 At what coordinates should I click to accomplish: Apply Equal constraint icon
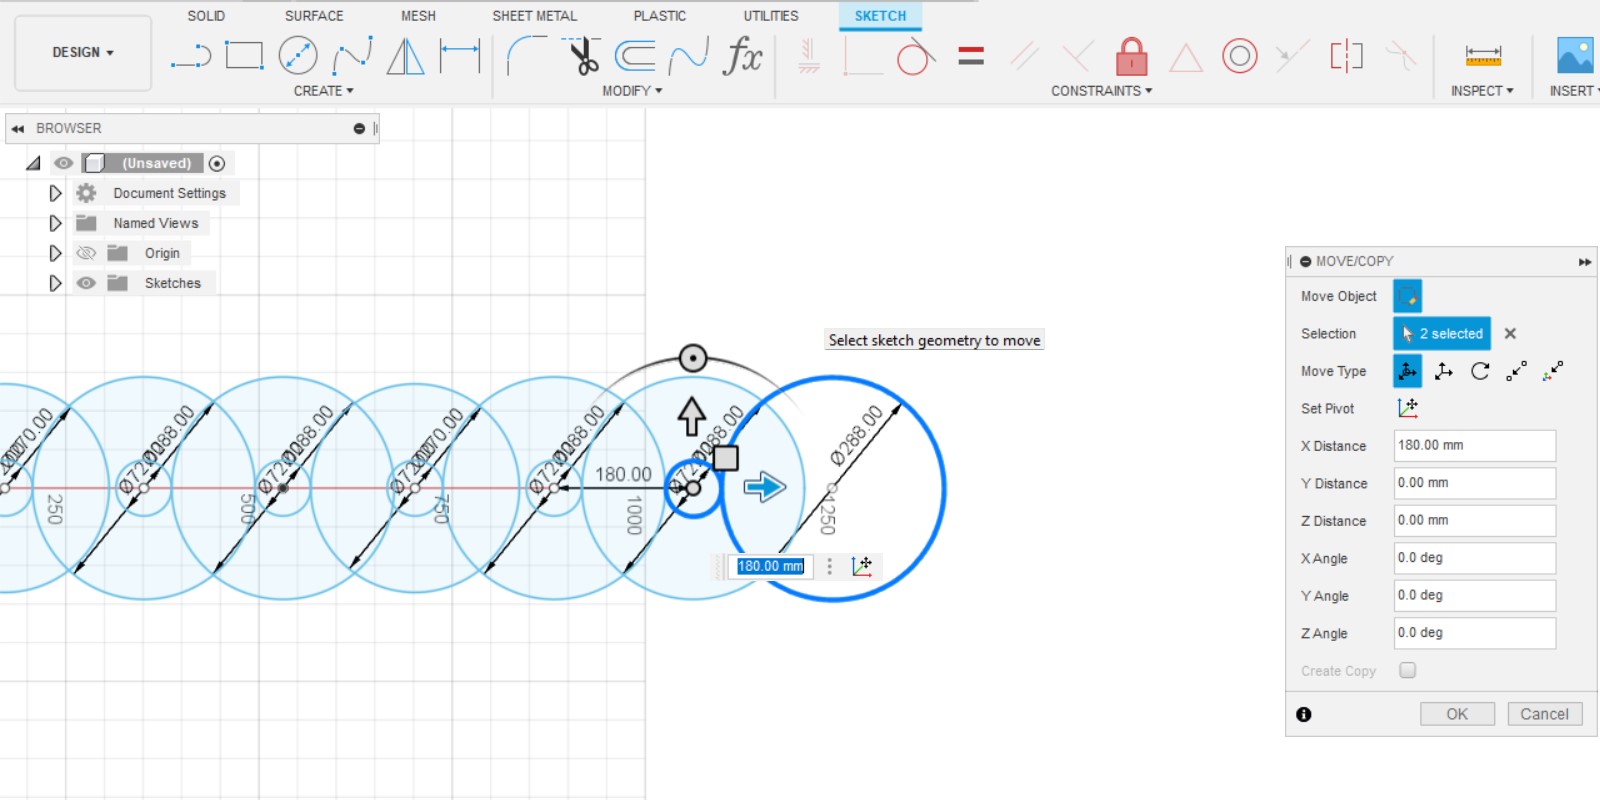click(971, 56)
